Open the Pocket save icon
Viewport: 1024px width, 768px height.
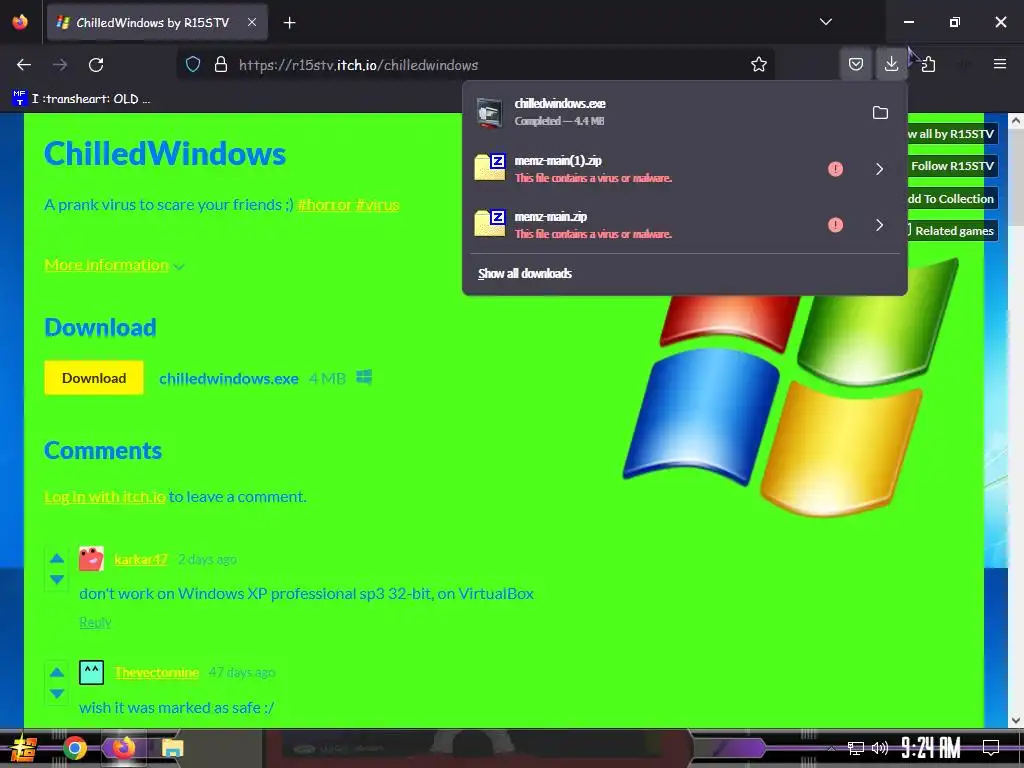[856, 65]
